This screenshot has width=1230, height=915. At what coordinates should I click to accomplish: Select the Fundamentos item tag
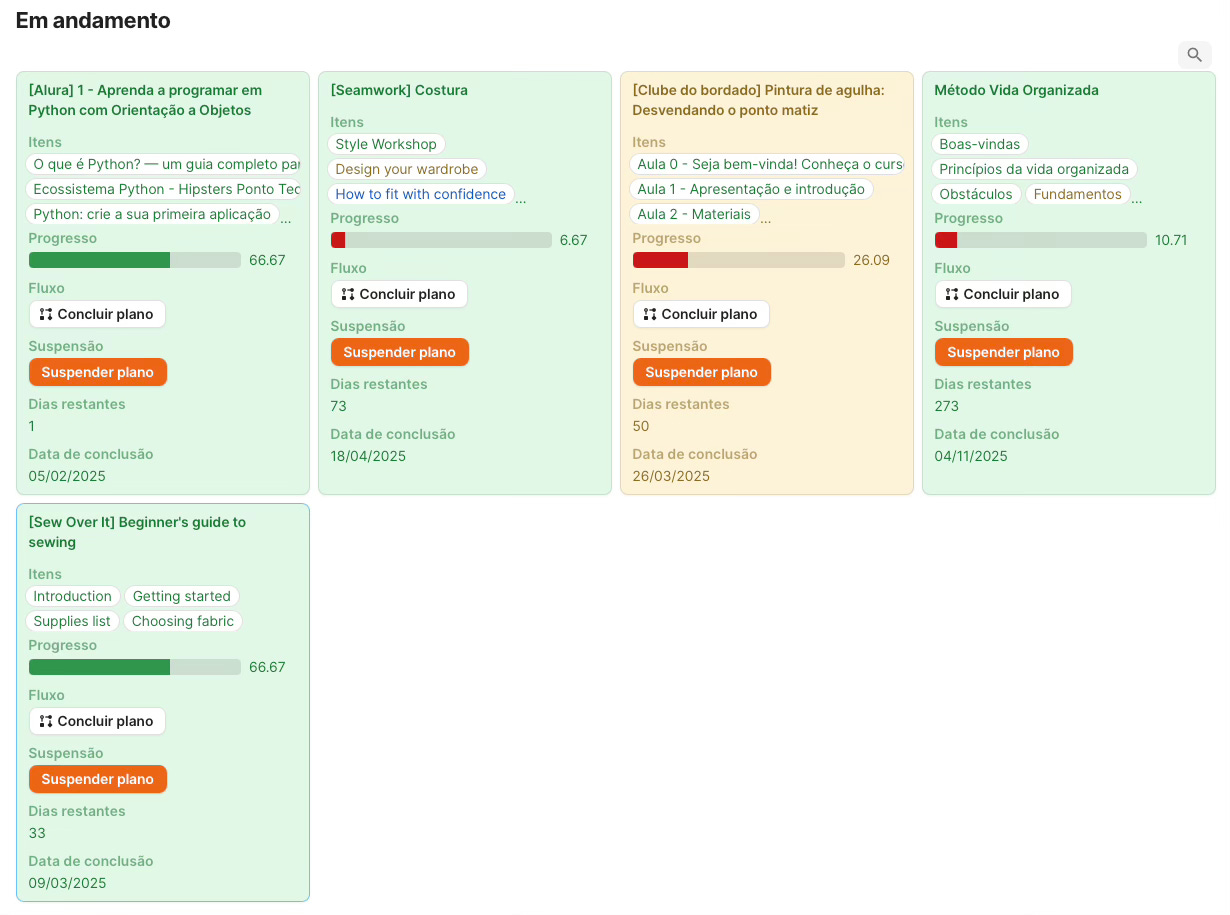1078,194
